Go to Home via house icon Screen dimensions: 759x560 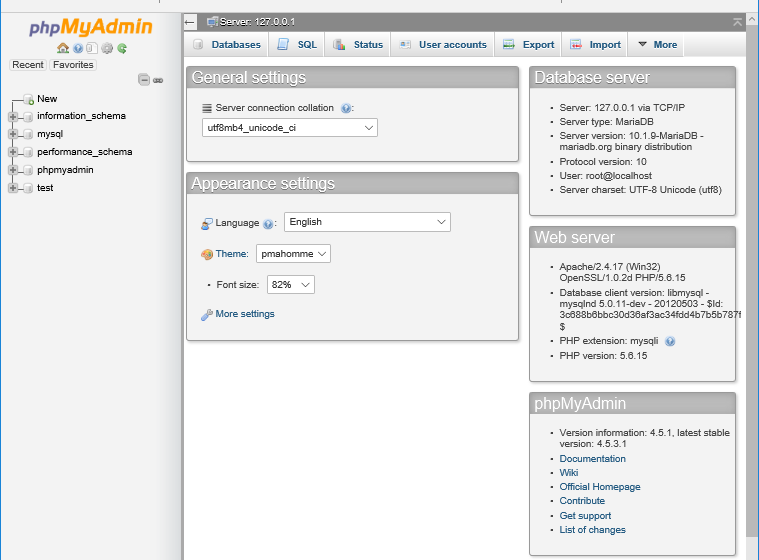point(63,48)
